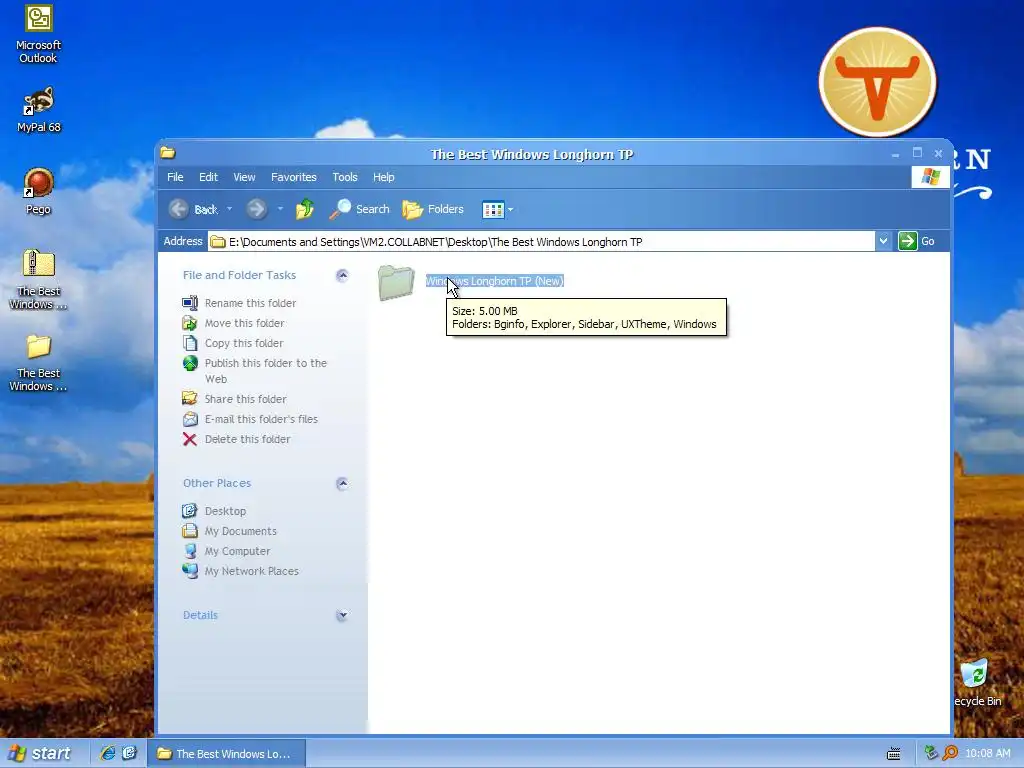
Task: Click Windows Longhorn TP (New) folder name
Action: [x=494, y=281]
